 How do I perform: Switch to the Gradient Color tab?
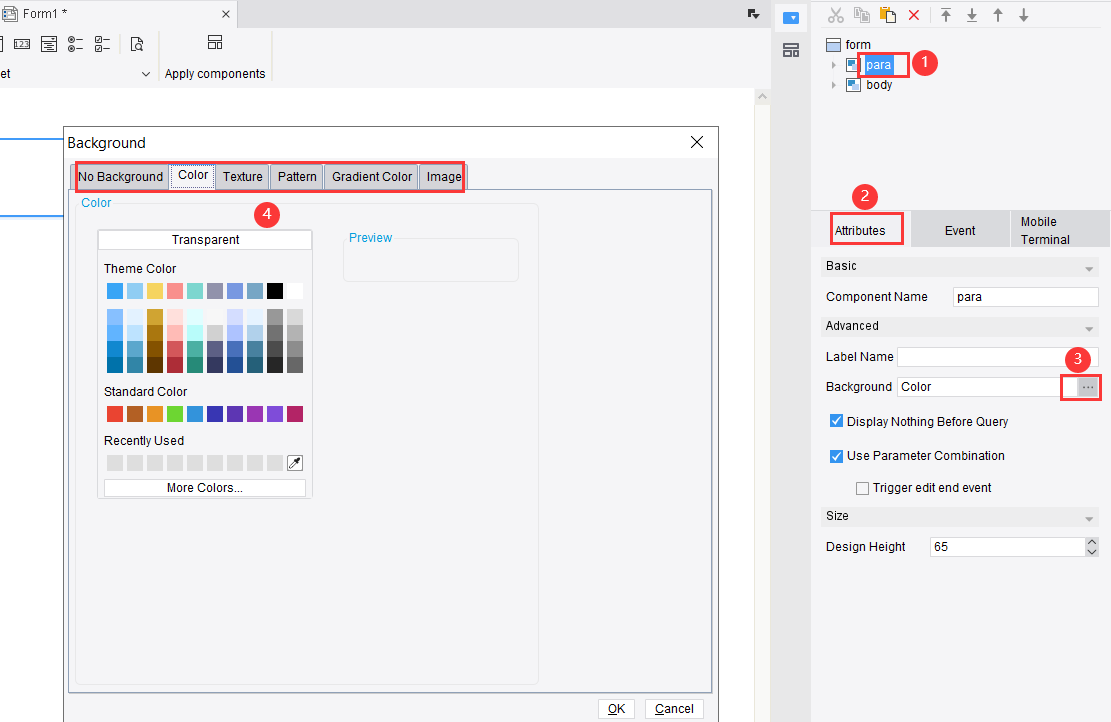(372, 177)
